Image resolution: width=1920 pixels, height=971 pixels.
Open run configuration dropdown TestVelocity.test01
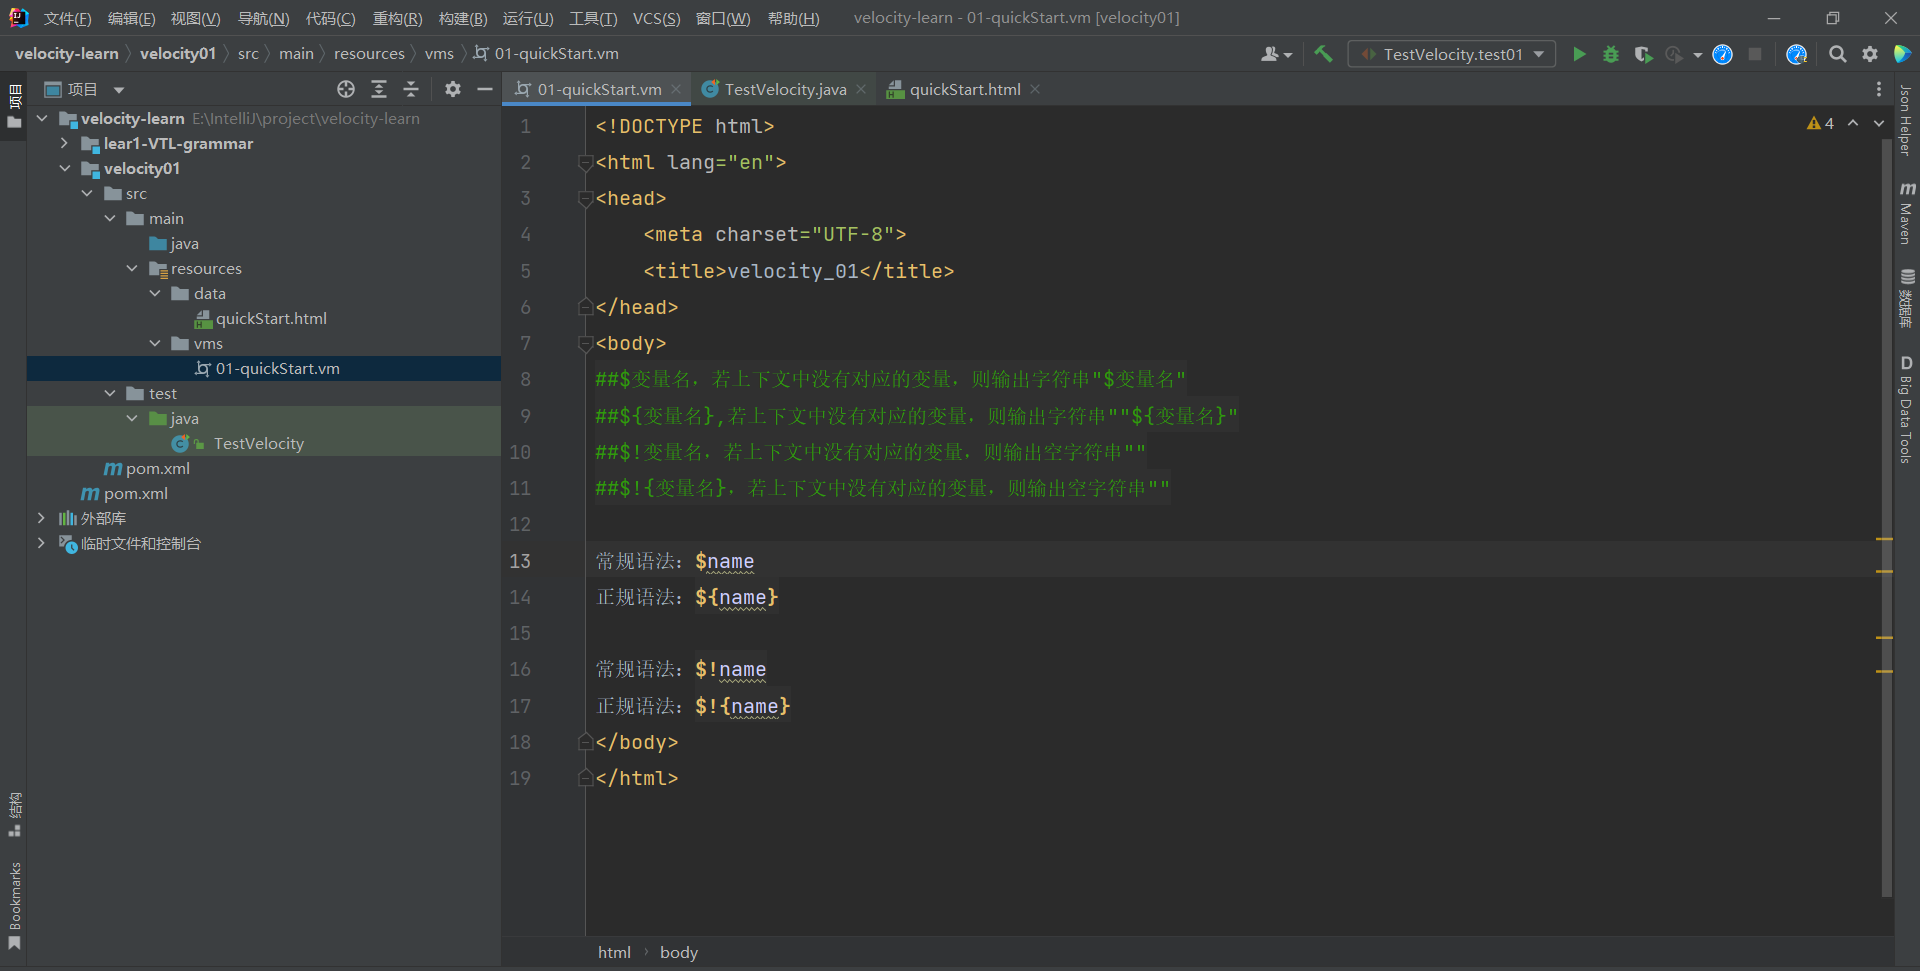click(1452, 54)
